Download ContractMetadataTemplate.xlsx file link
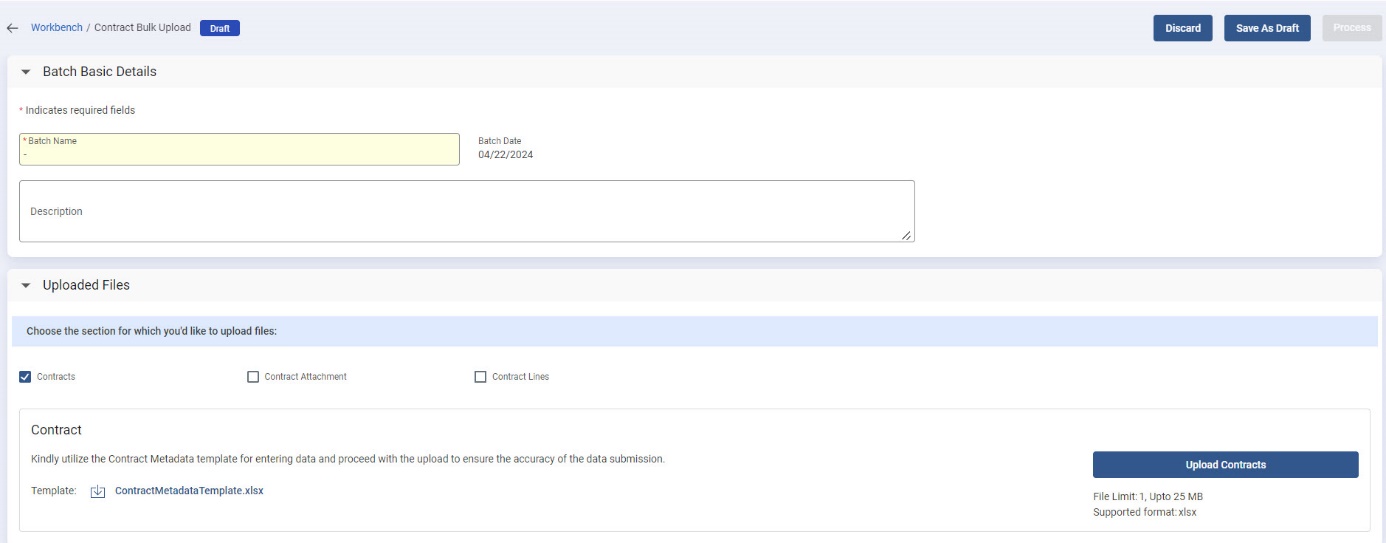 pos(189,491)
